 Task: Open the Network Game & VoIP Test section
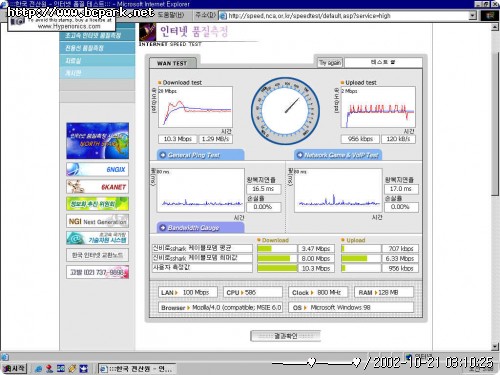pos(338,155)
